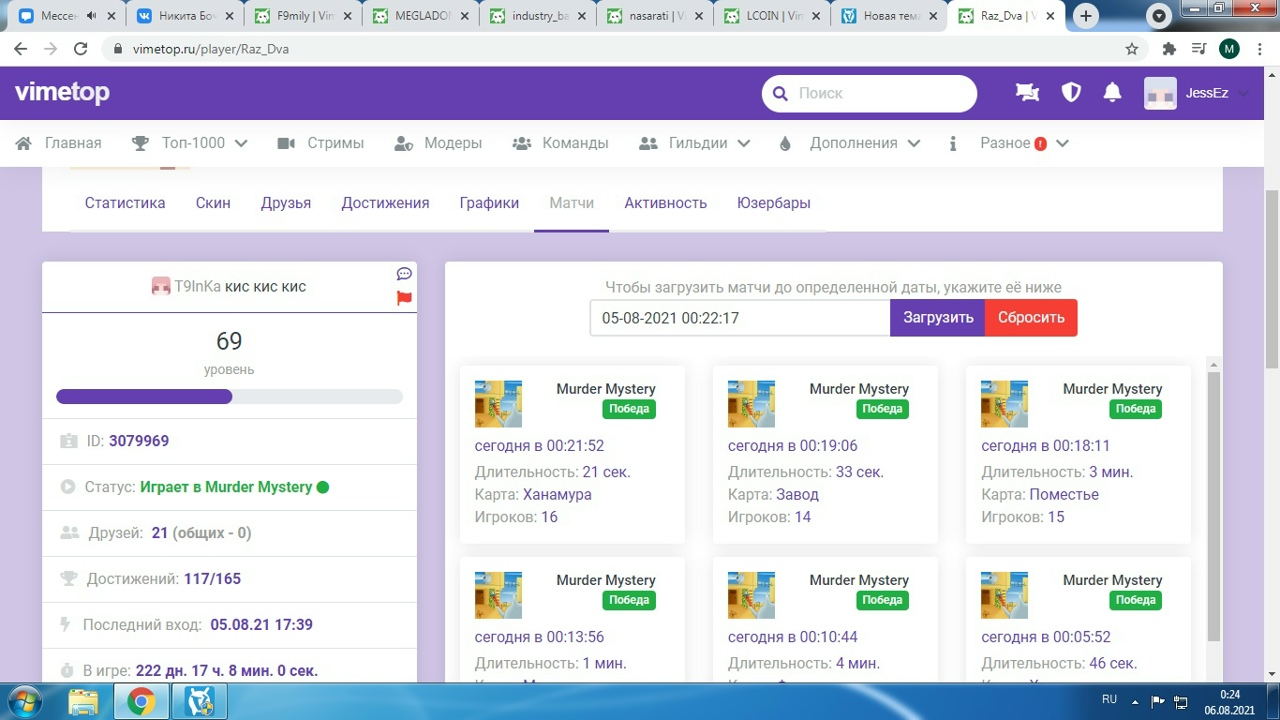Click the date input field for matches
Screen dimensions: 1280x720
point(739,318)
